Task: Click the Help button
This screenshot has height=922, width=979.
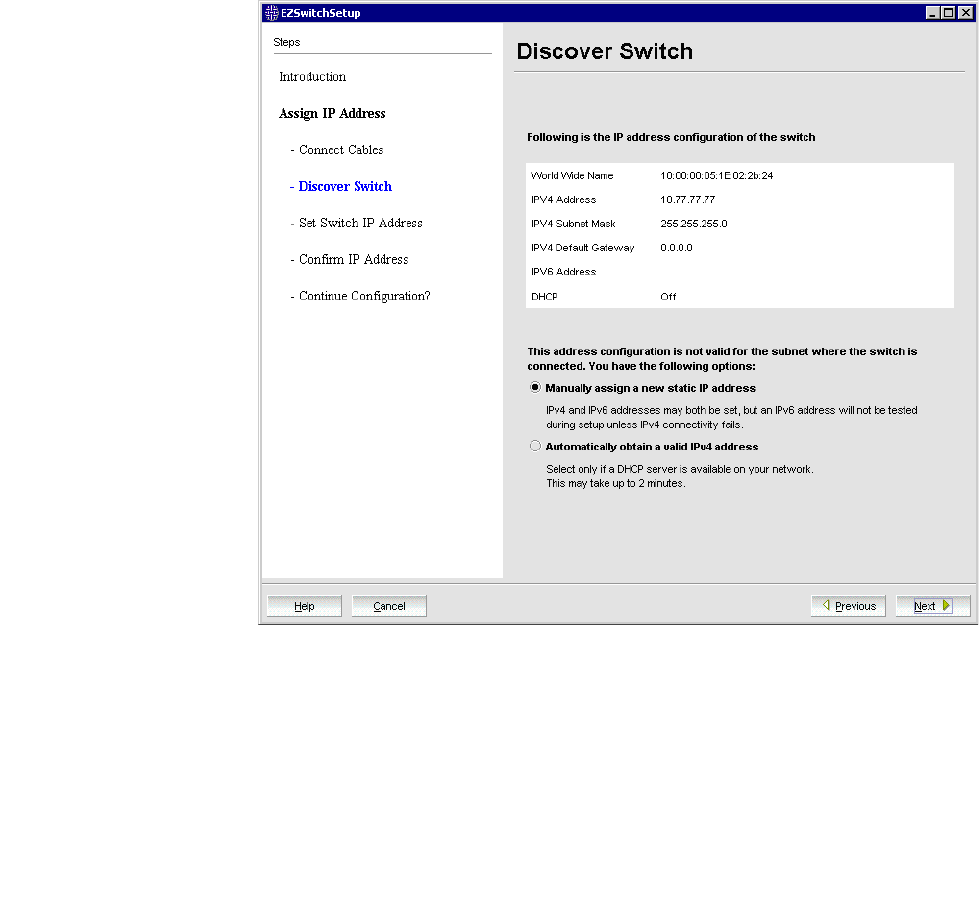Action: [x=304, y=606]
